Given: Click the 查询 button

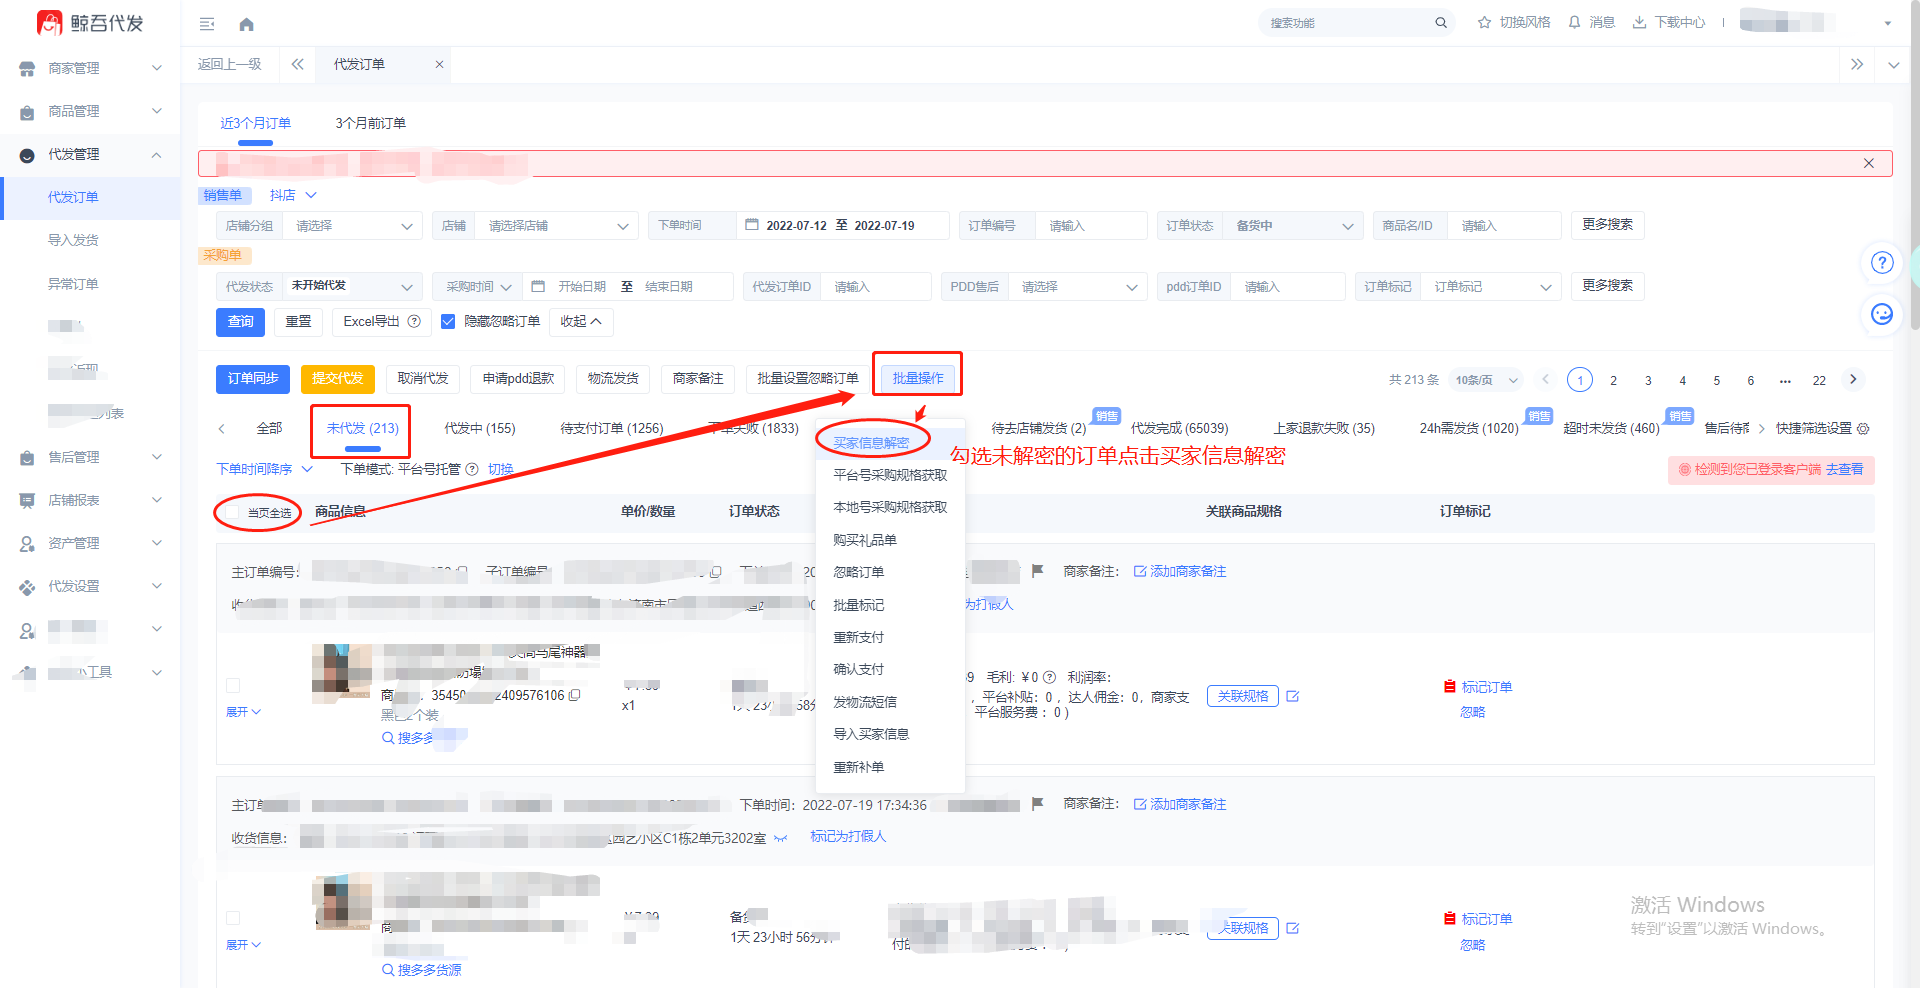Looking at the screenshot, I should (241, 322).
